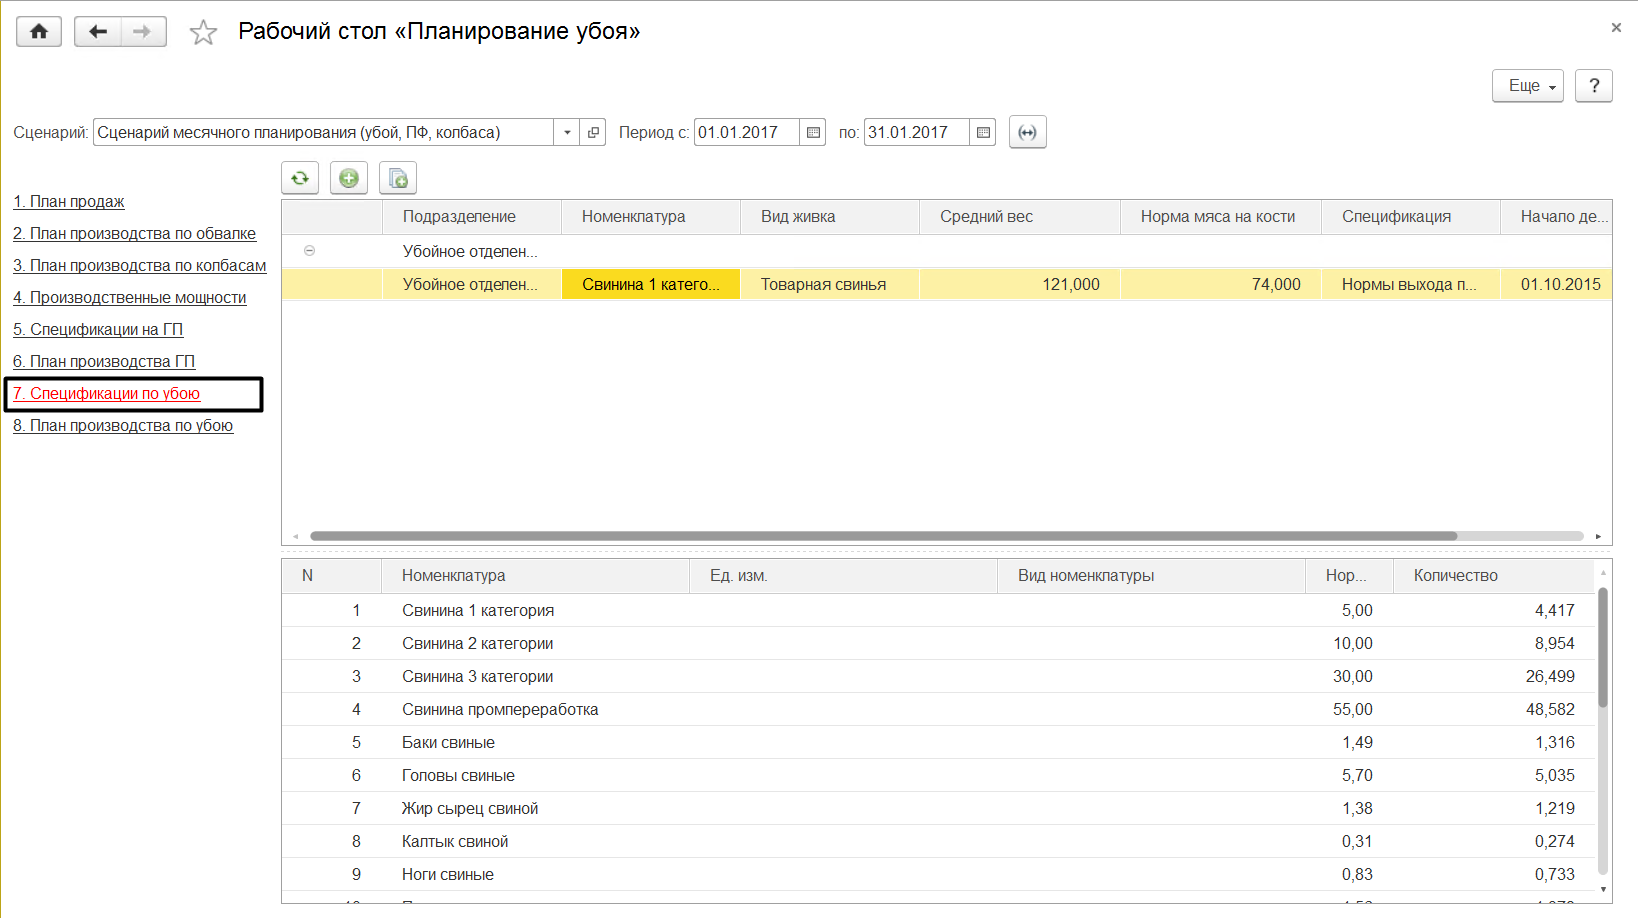Screen dimensions: 1638x918
Task: Click the right arrow of horizontal scrollbar
Action: [x=1598, y=536]
